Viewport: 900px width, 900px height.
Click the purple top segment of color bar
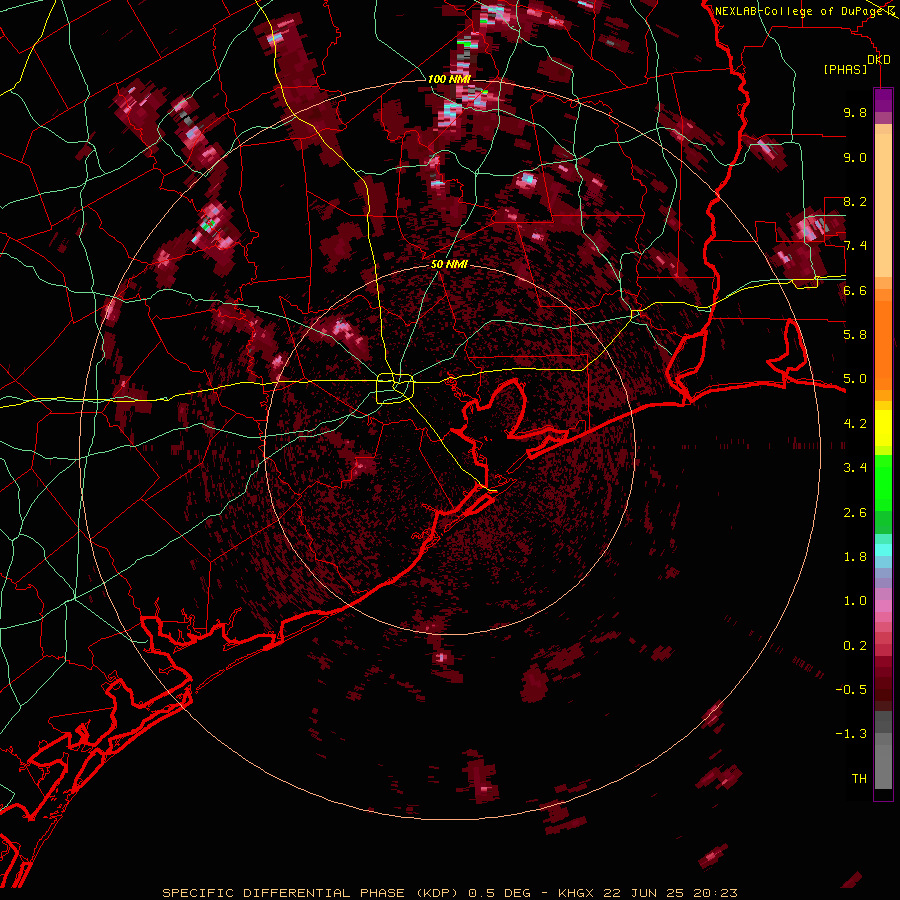coord(883,100)
